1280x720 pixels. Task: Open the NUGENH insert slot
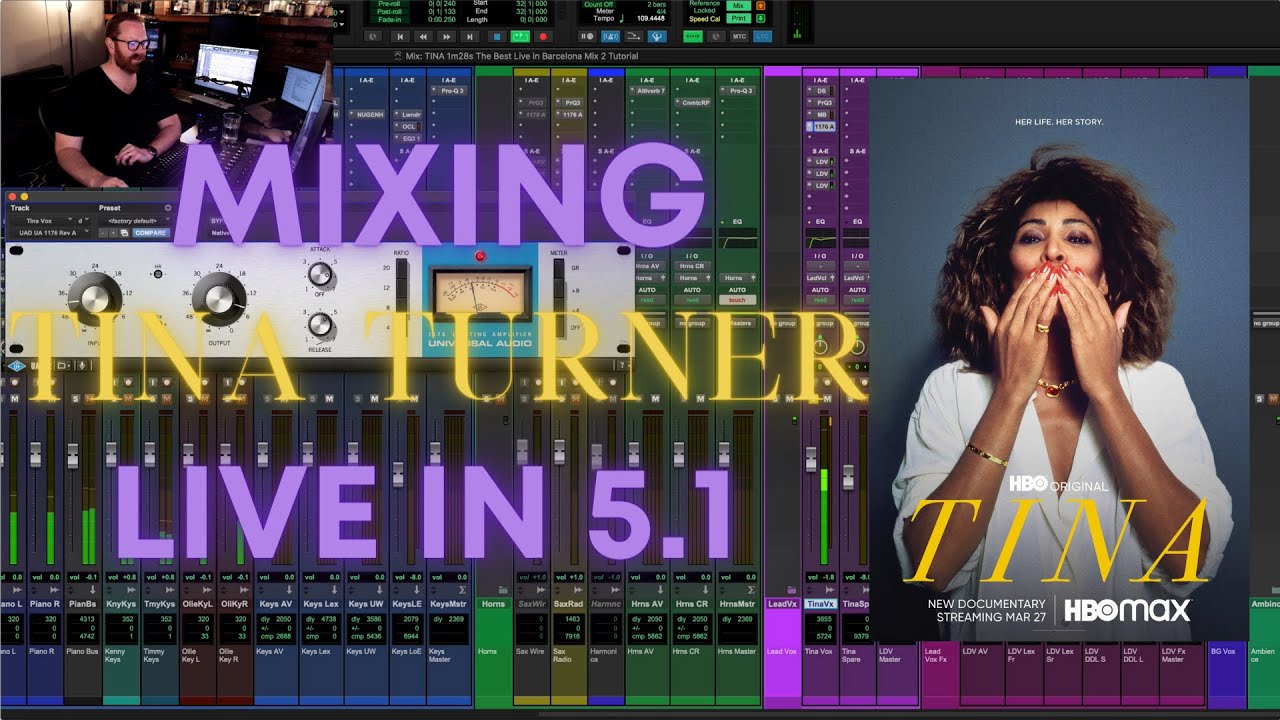pos(368,114)
